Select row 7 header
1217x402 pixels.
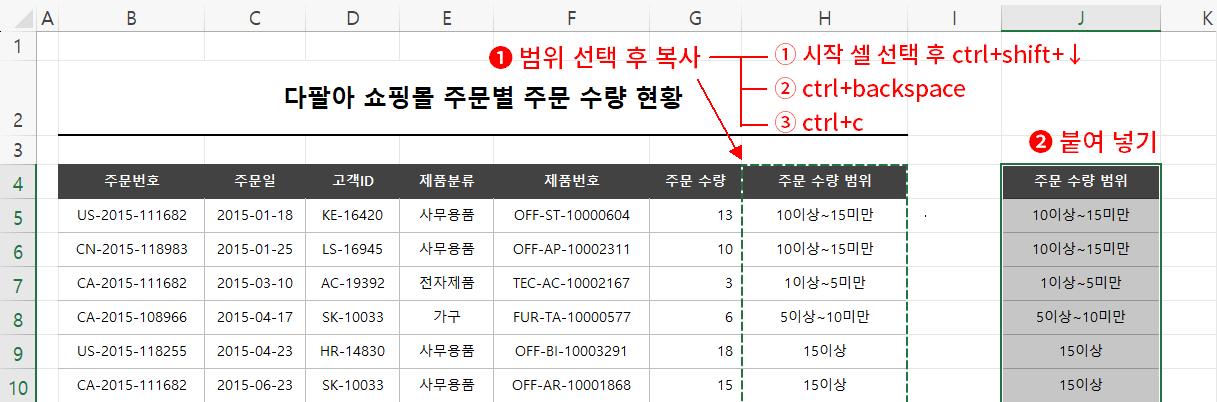(x=18, y=284)
